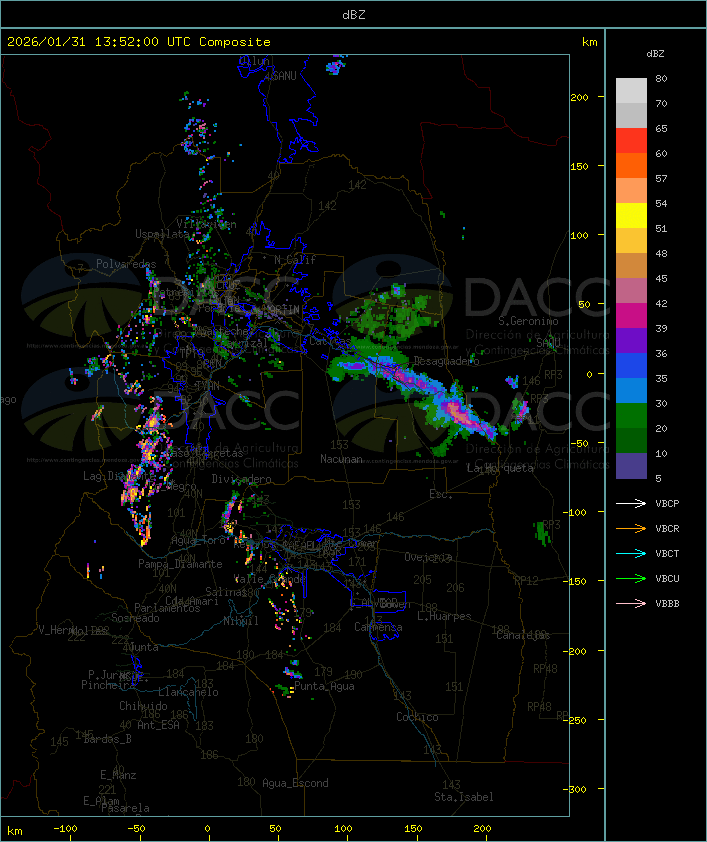Click the UTC Composite timestamp text
Screen dimensions: 707x842
(139, 42)
